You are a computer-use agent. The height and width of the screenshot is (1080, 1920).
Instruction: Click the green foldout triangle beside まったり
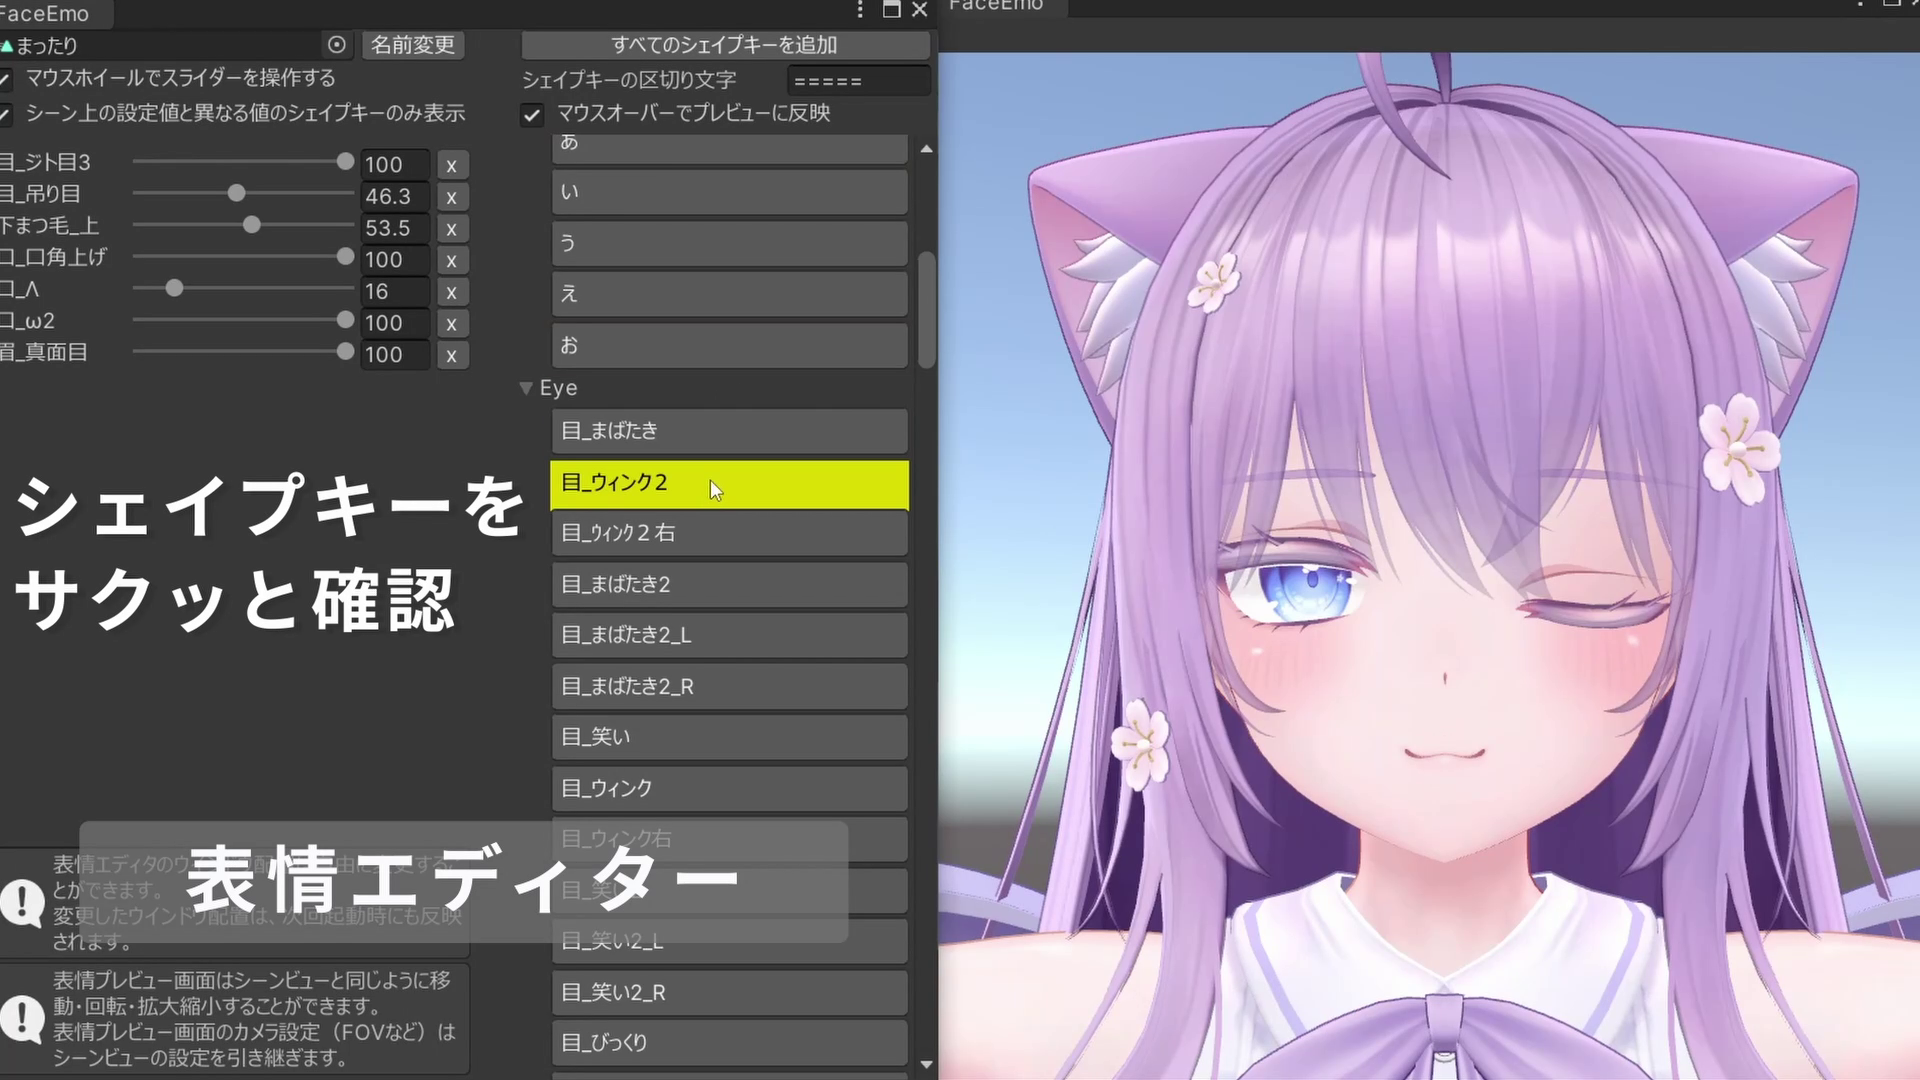pos(8,45)
